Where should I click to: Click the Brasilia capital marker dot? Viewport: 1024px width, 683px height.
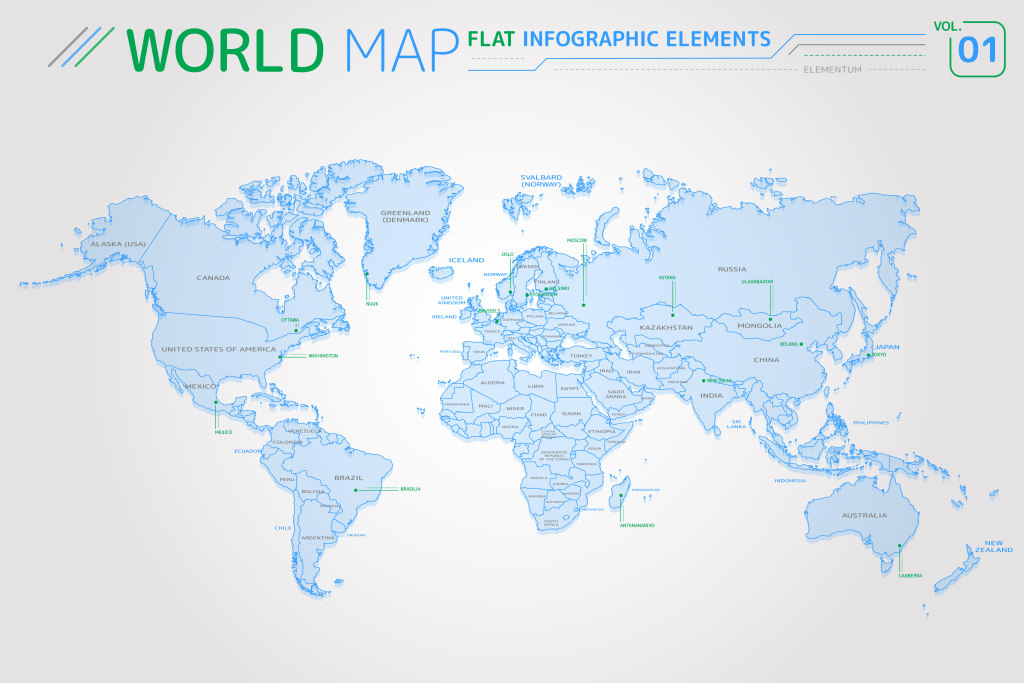click(x=358, y=489)
